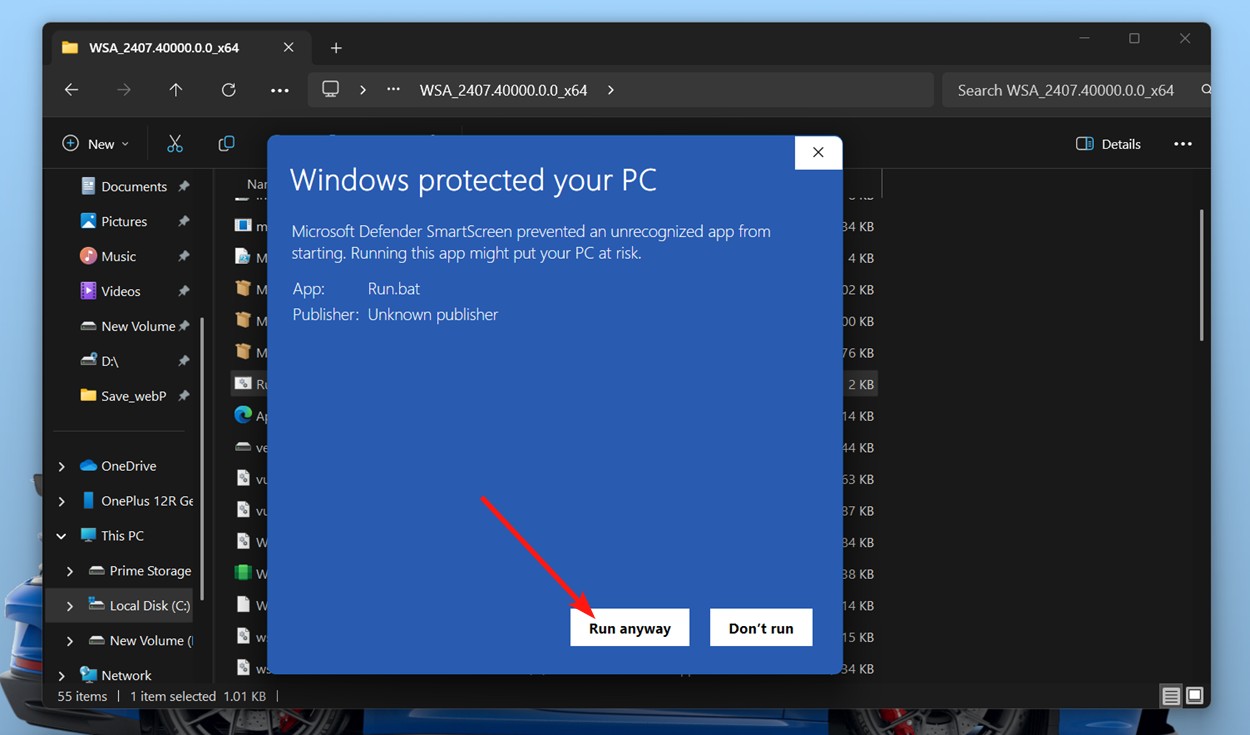Image resolution: width=1250 pixels, height=735 pixels.
Task: Collapse the This PC tree item
Action: (61, 535)
